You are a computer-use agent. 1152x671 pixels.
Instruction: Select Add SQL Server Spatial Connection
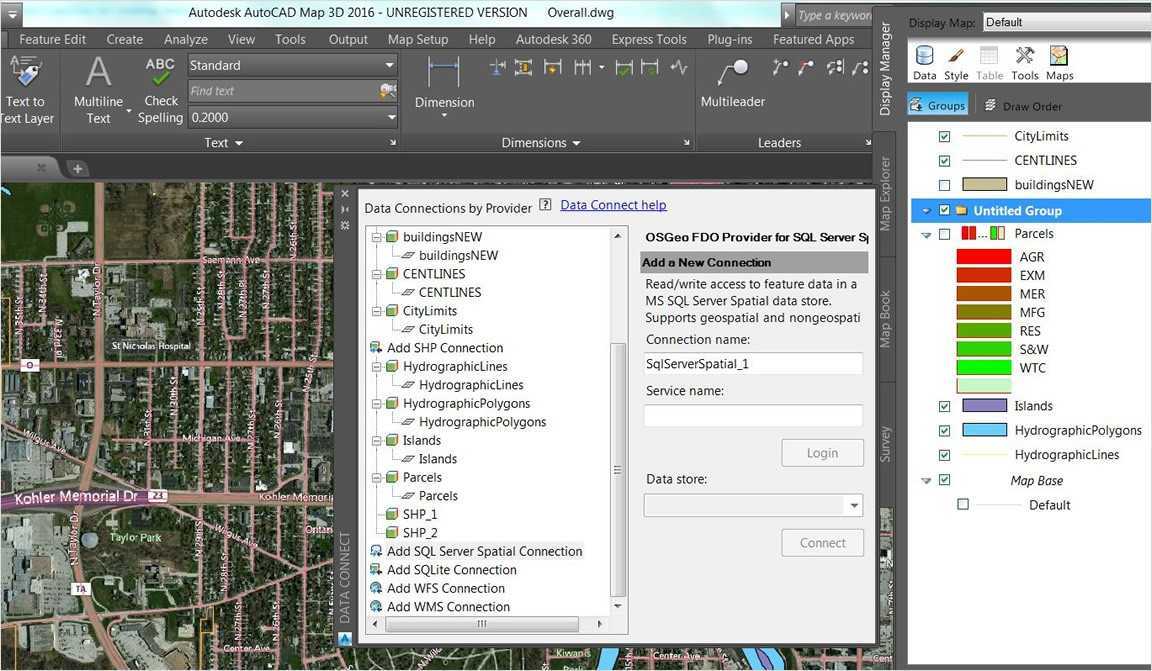tap(484, 551)
